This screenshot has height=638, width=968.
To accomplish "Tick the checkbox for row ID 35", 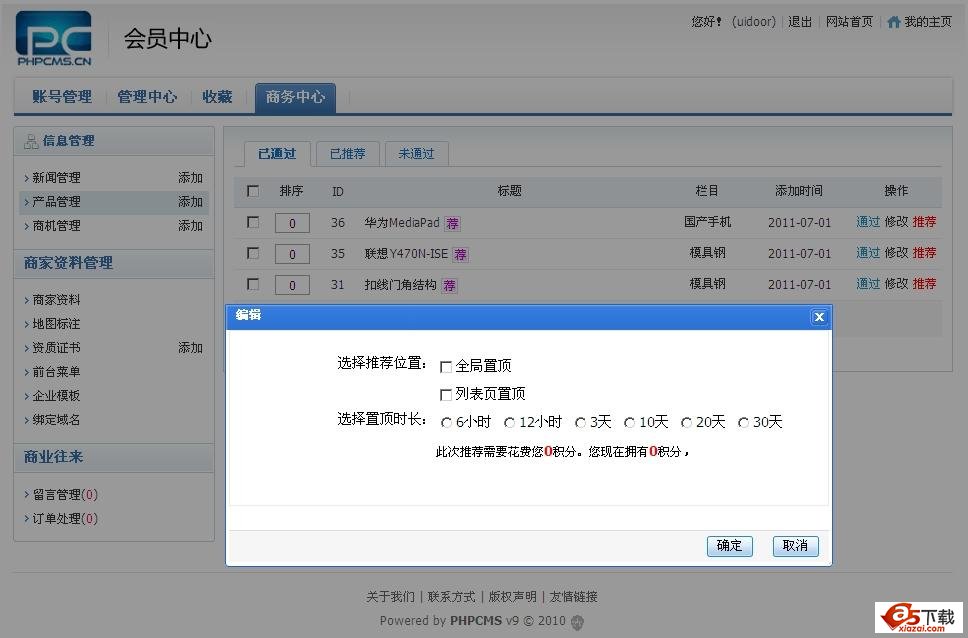I will 252,253.
